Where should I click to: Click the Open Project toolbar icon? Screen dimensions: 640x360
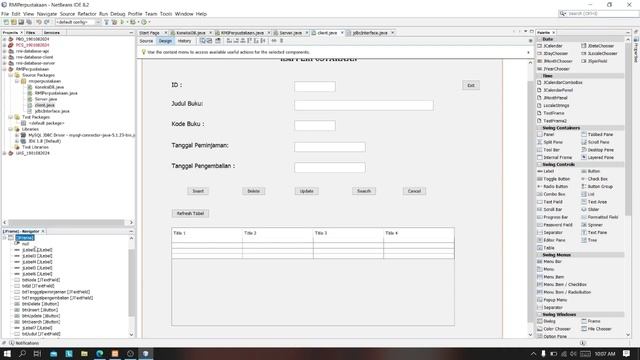[x=21, y=22]
